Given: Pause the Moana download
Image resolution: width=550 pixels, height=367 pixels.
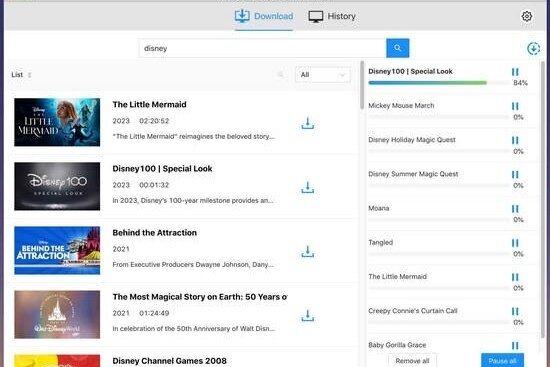Looking at the screenshot, I should click(515, 209).
